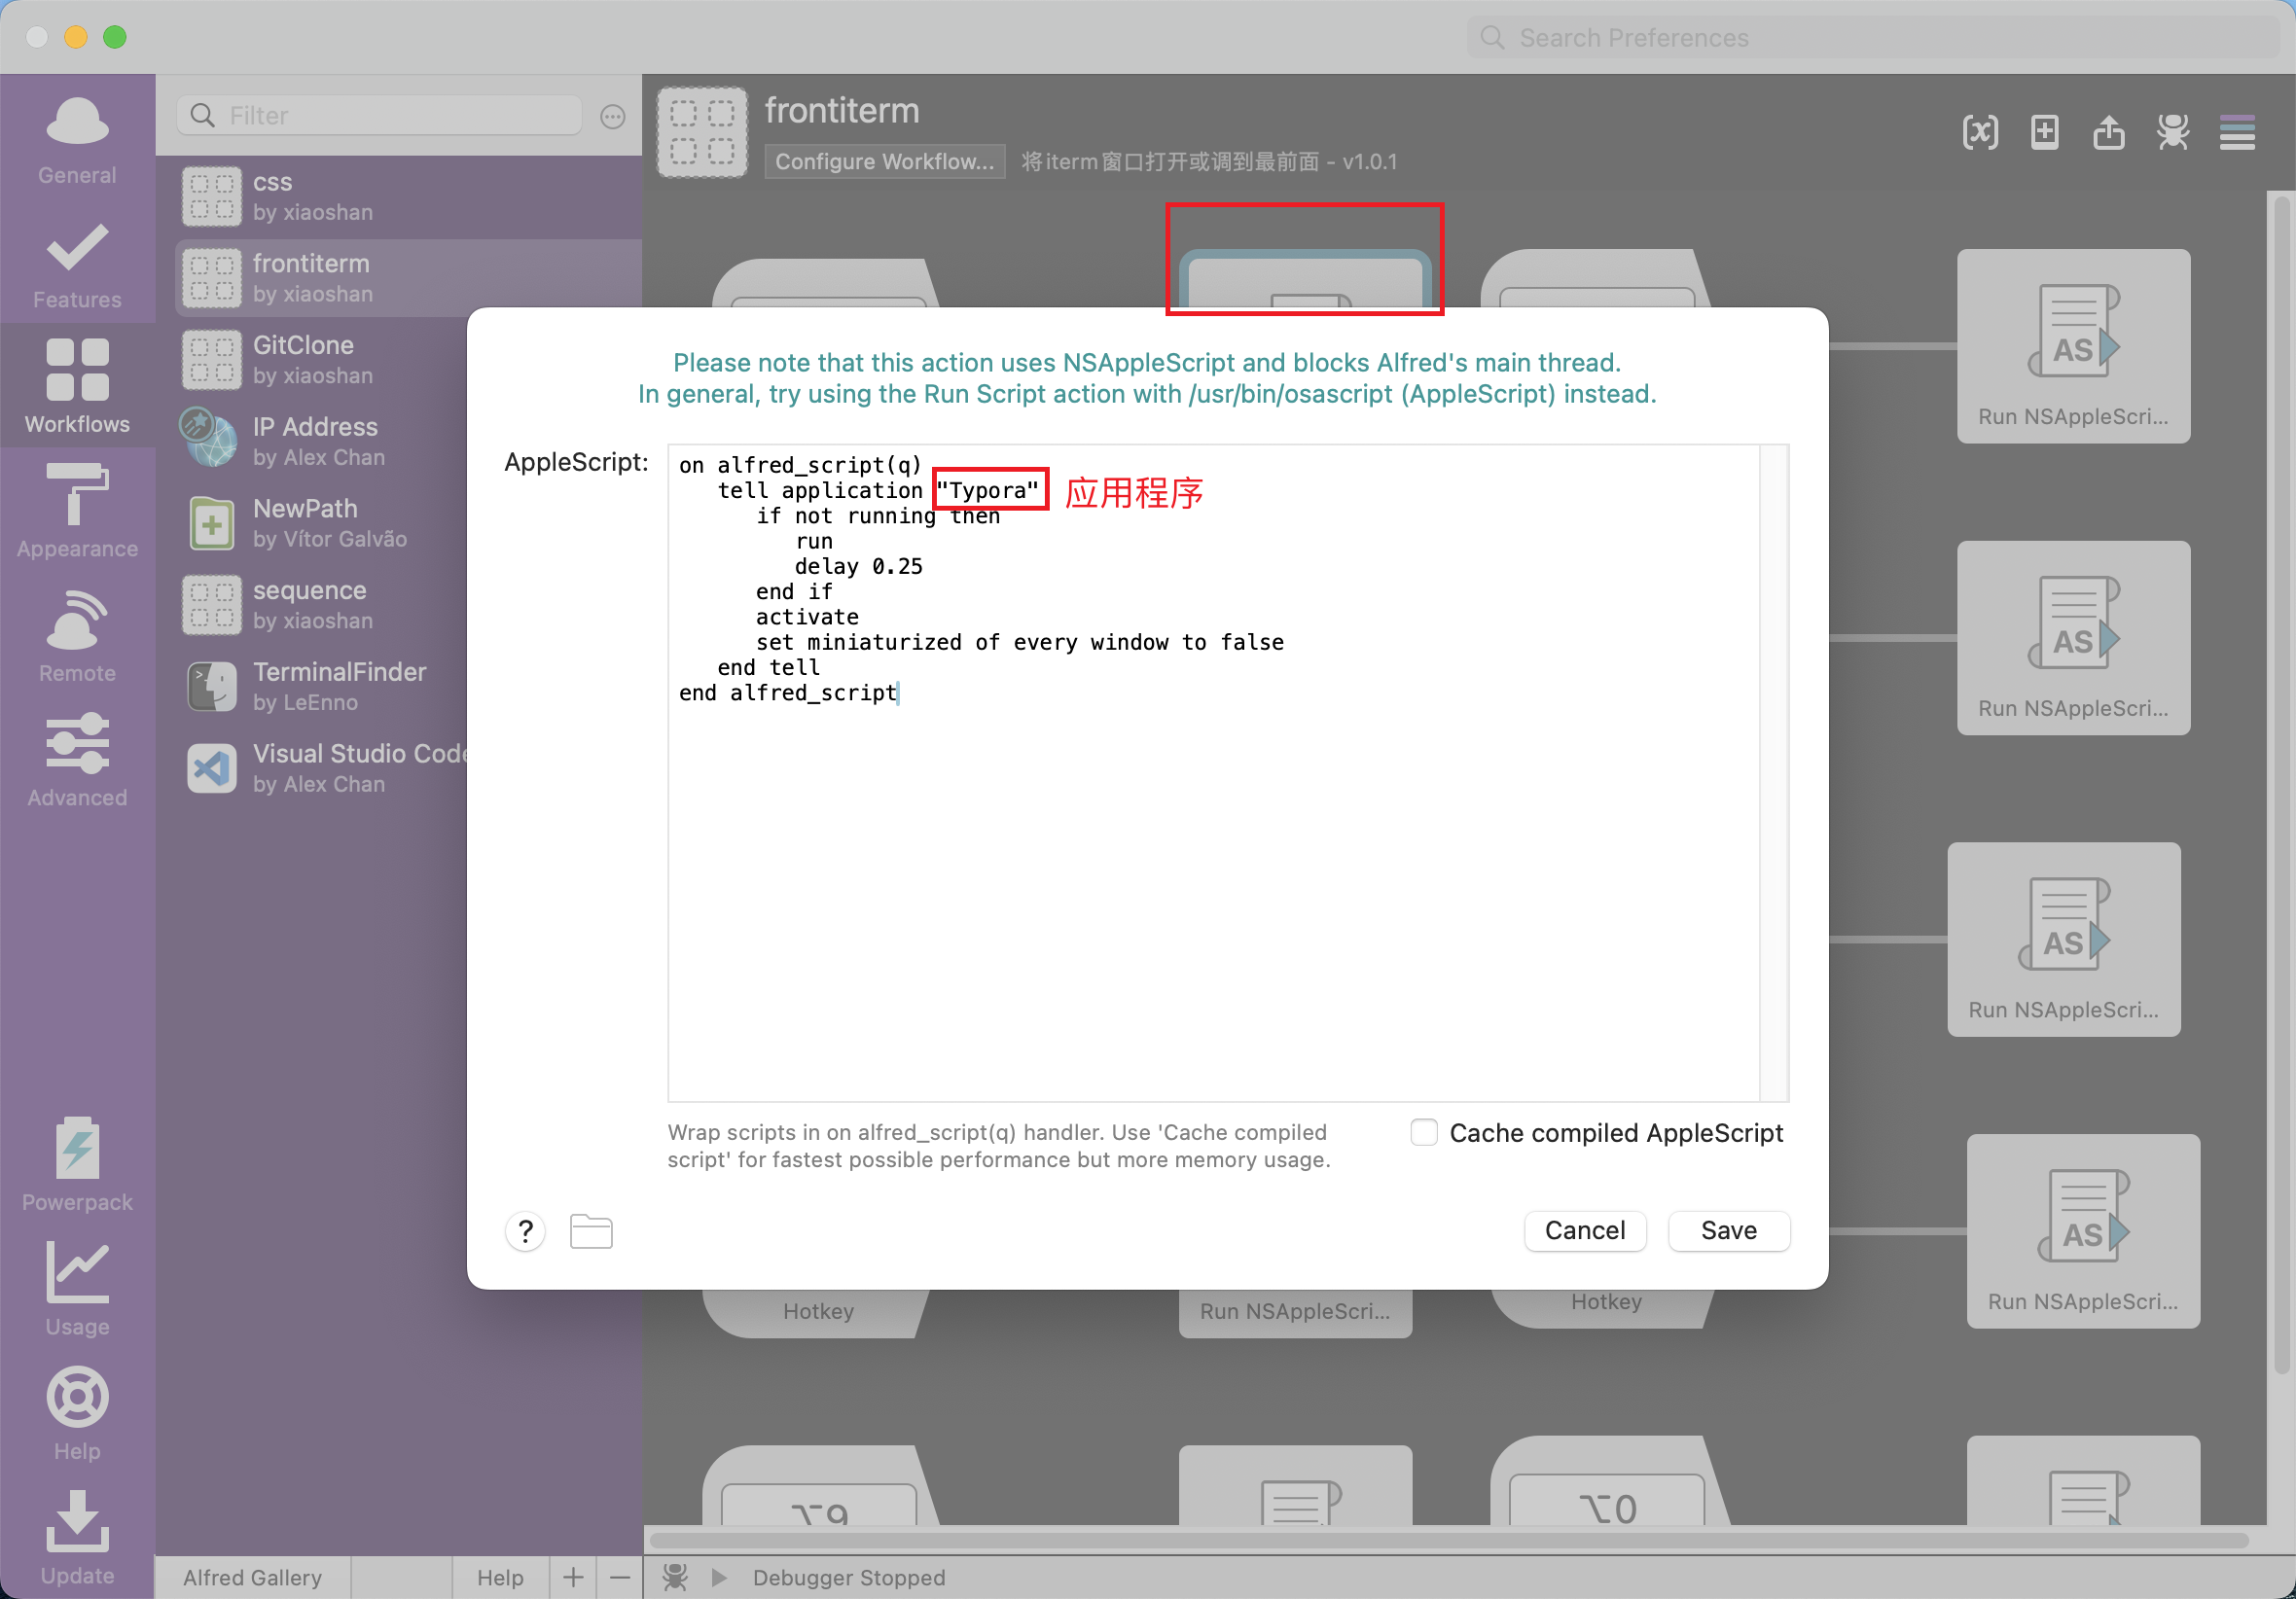
Task: Select the NewPath workflow
Action: [x=320, y=523]
